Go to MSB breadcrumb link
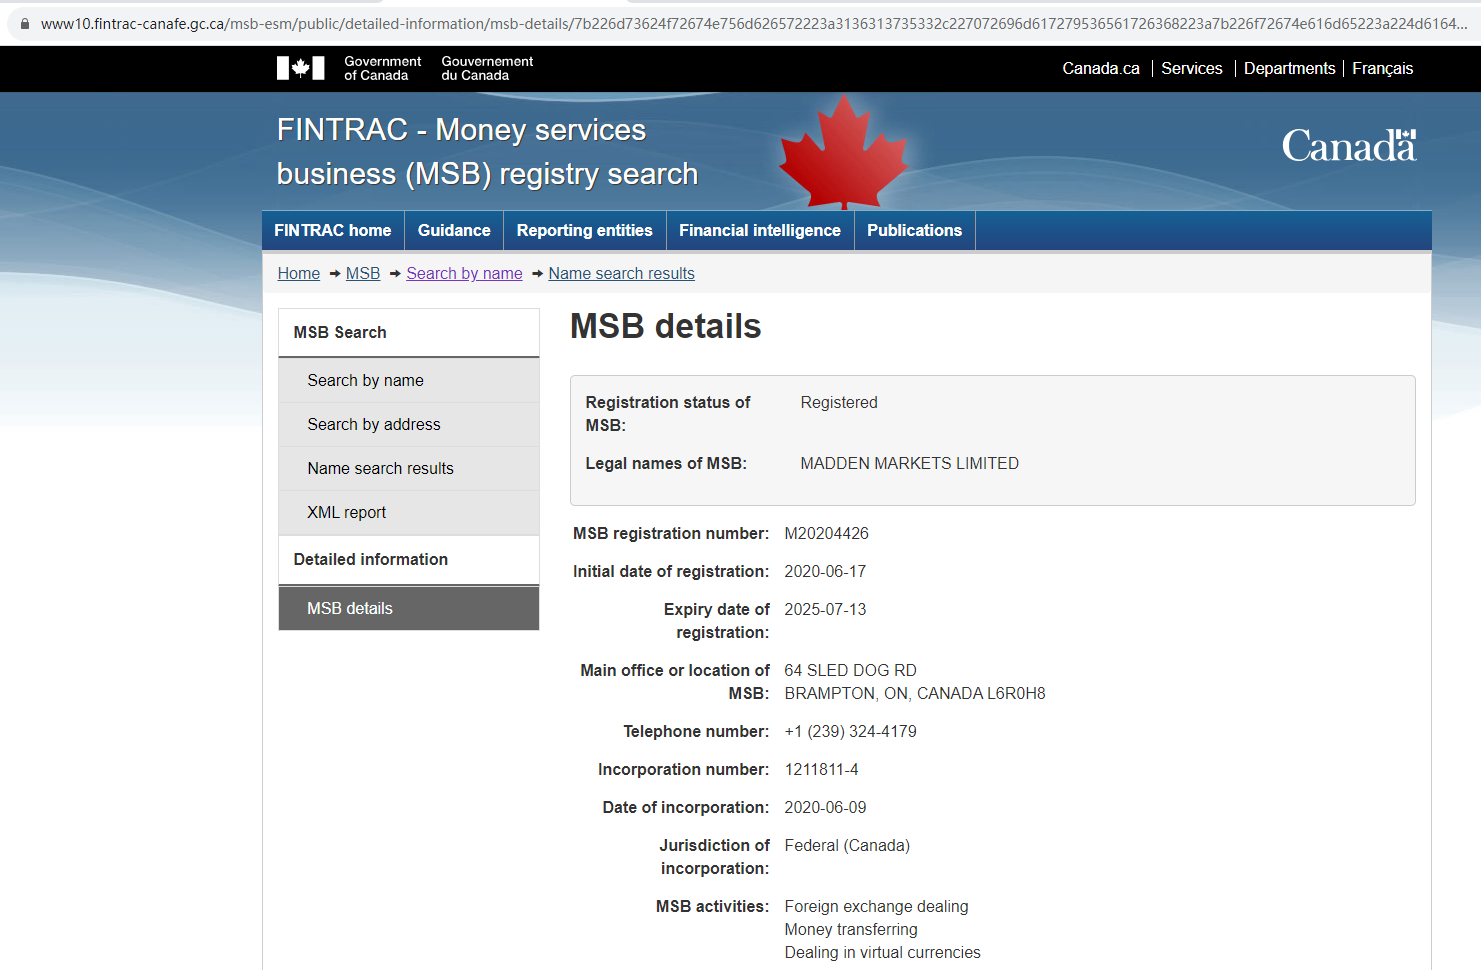 [x=363, y=273]
